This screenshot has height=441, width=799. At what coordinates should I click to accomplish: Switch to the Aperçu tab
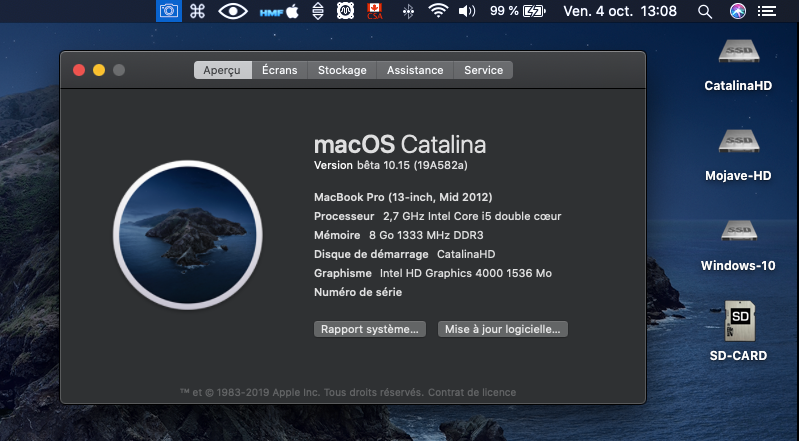pos(223,70)
